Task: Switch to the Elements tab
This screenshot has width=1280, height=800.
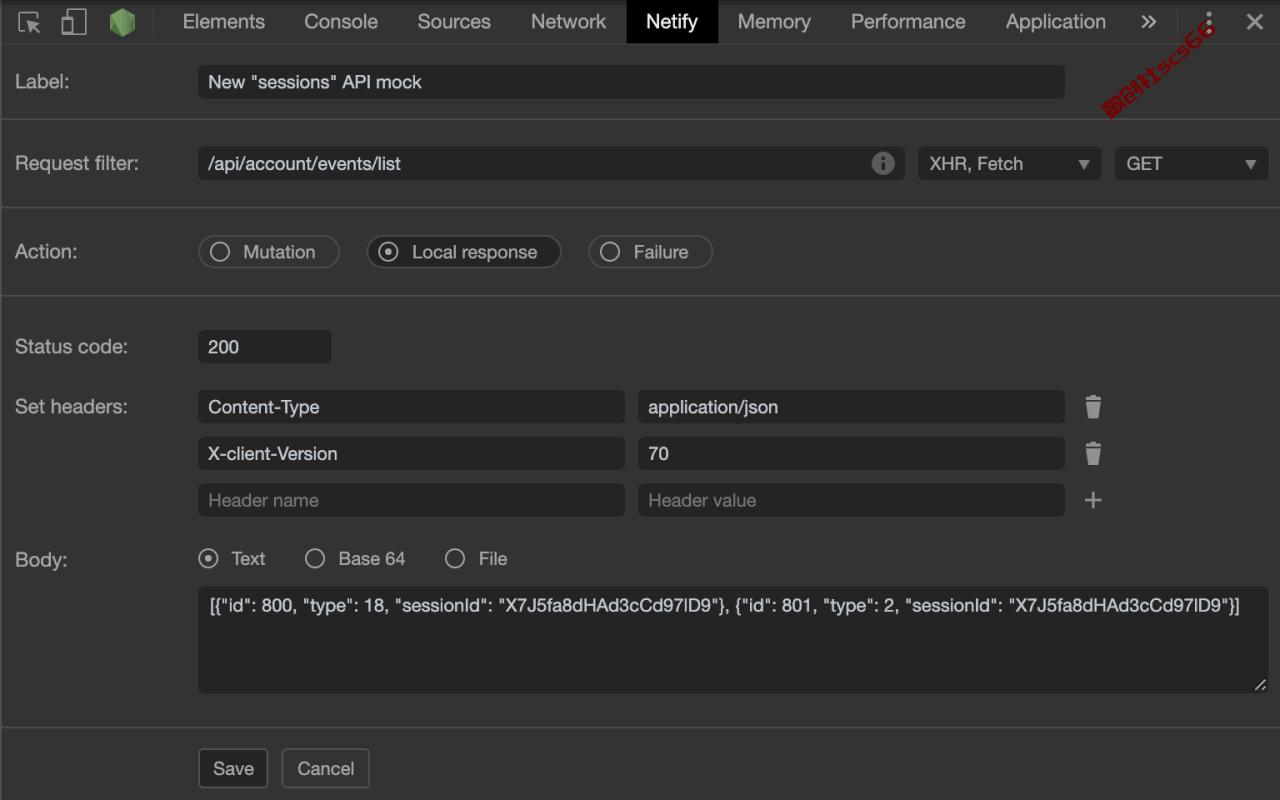Action: coord(224,22)
